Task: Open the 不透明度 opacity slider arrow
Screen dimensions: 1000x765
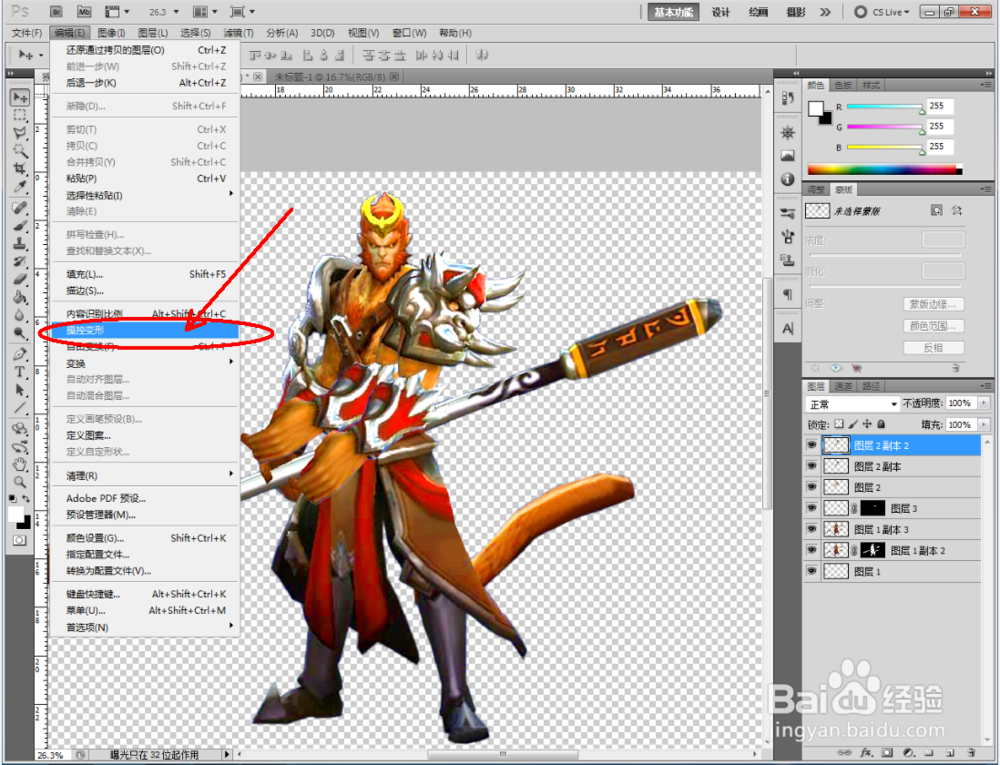Action: tap(984, 403)
